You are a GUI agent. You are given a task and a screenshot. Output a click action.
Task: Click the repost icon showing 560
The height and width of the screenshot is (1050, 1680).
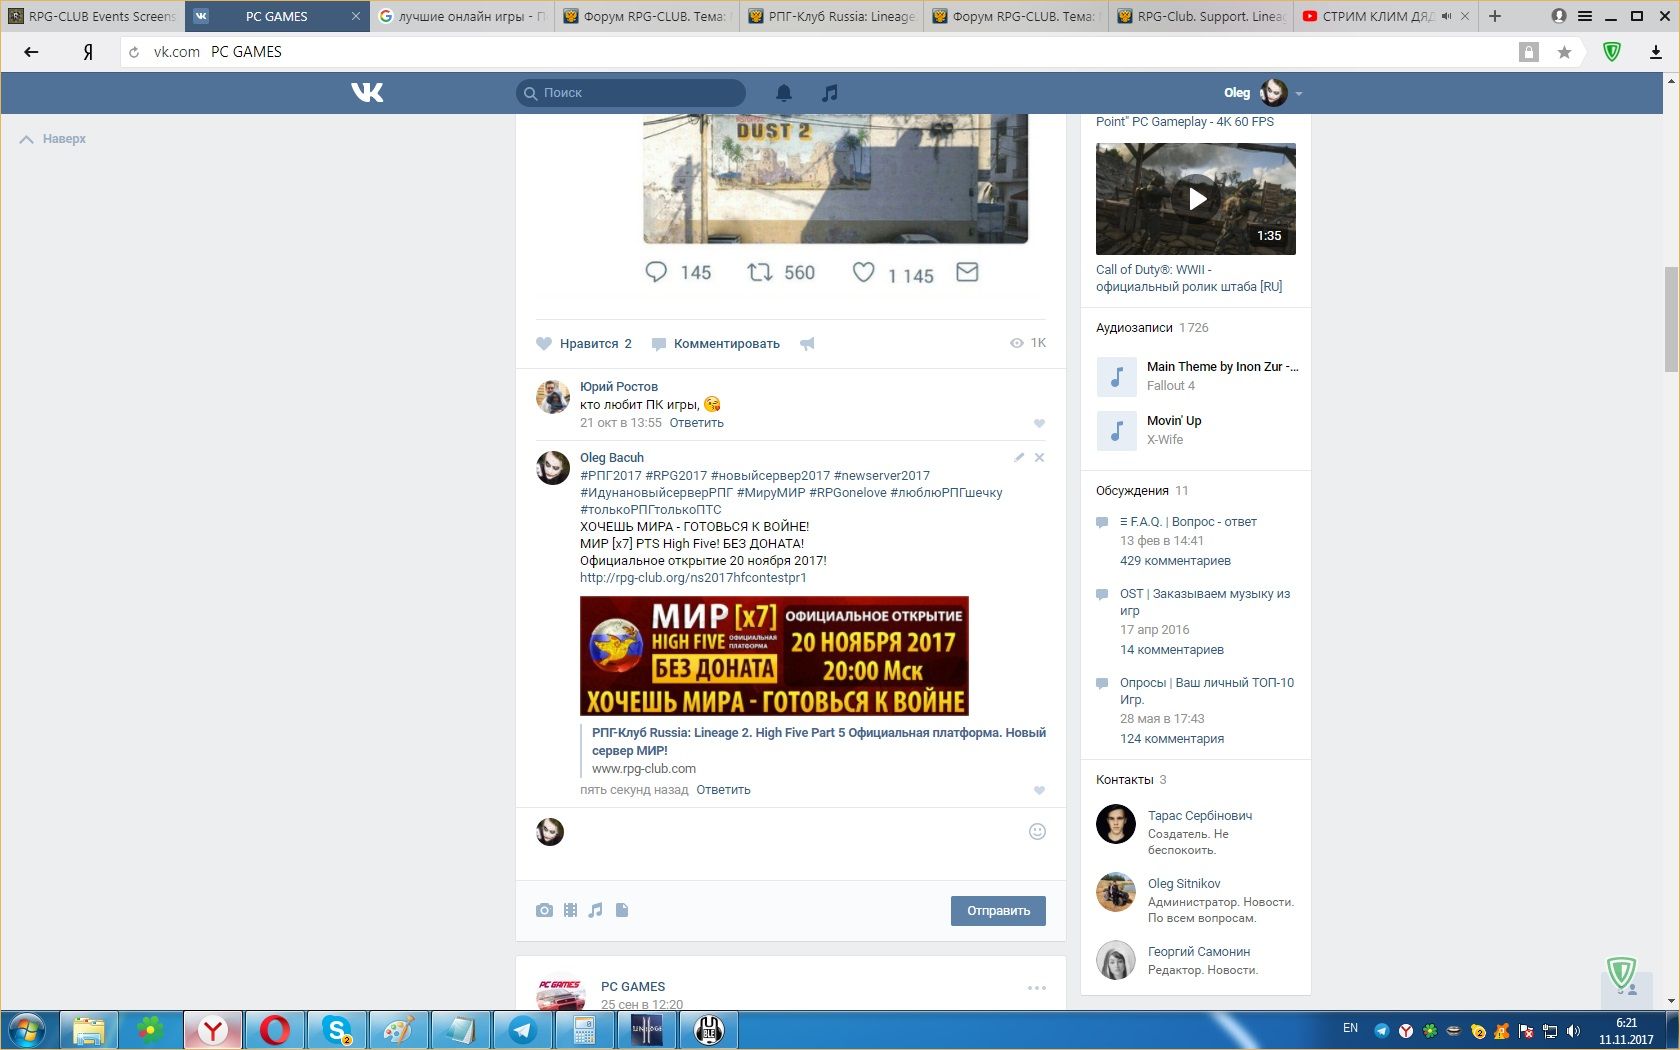(x=760, y=272)
